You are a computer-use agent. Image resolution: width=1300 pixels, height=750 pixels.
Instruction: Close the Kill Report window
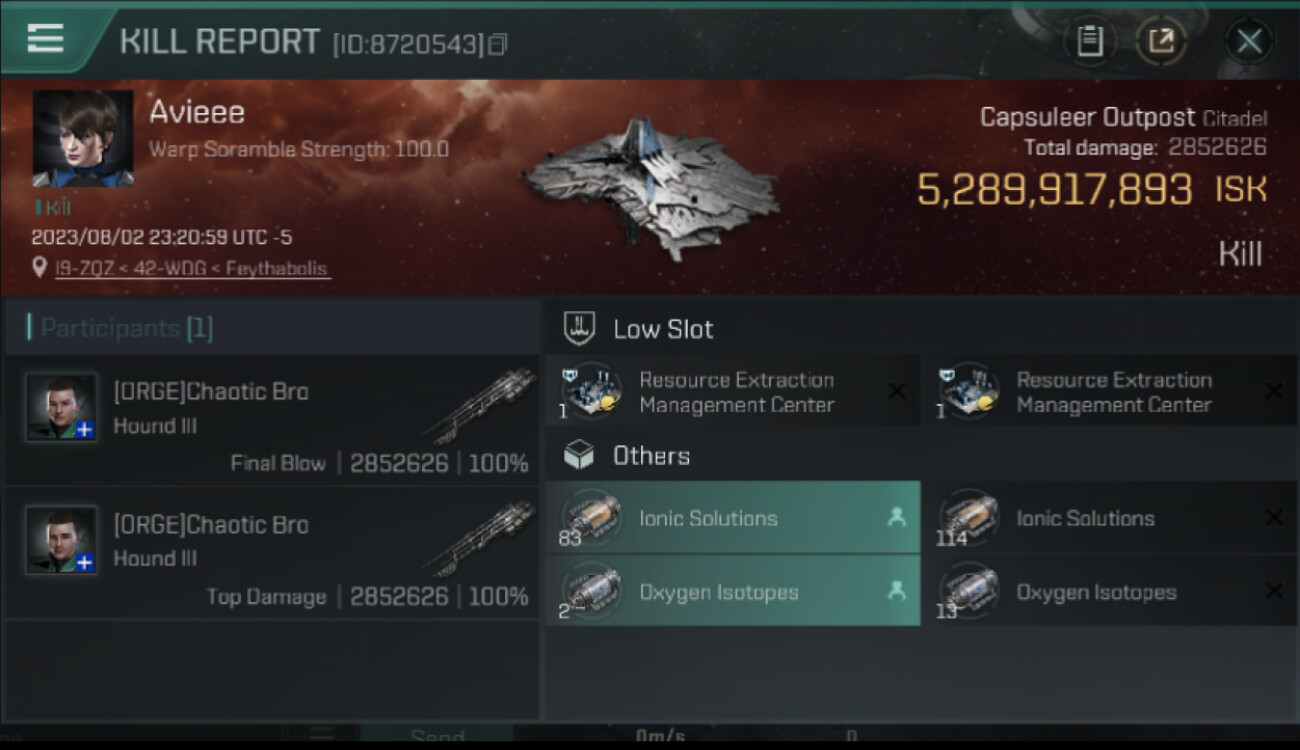tap(1249, 41)
